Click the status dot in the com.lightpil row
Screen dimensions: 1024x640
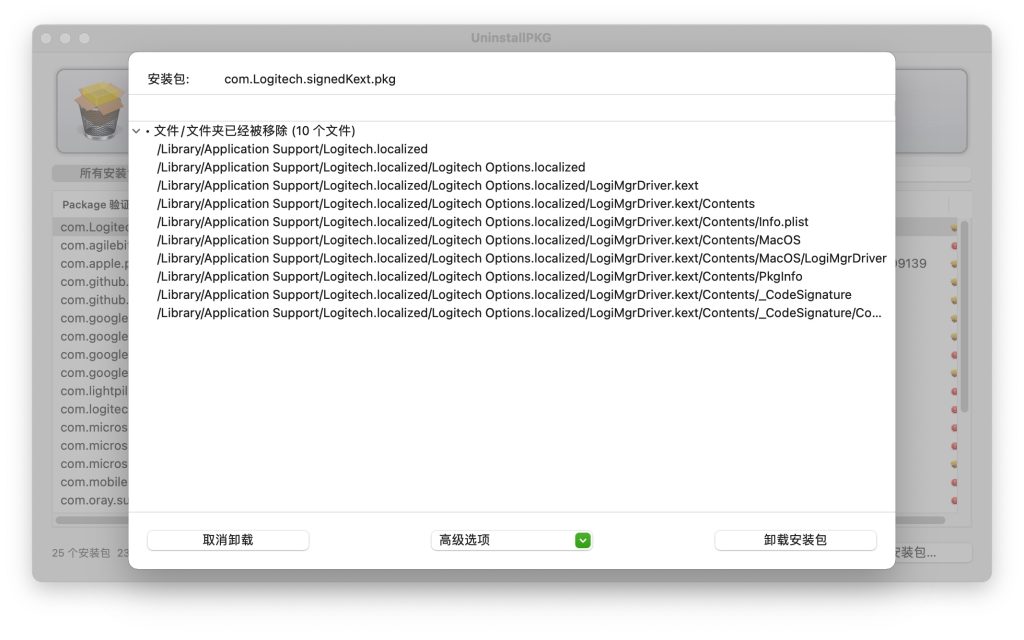pyautogui.click(x=954, y=391)
